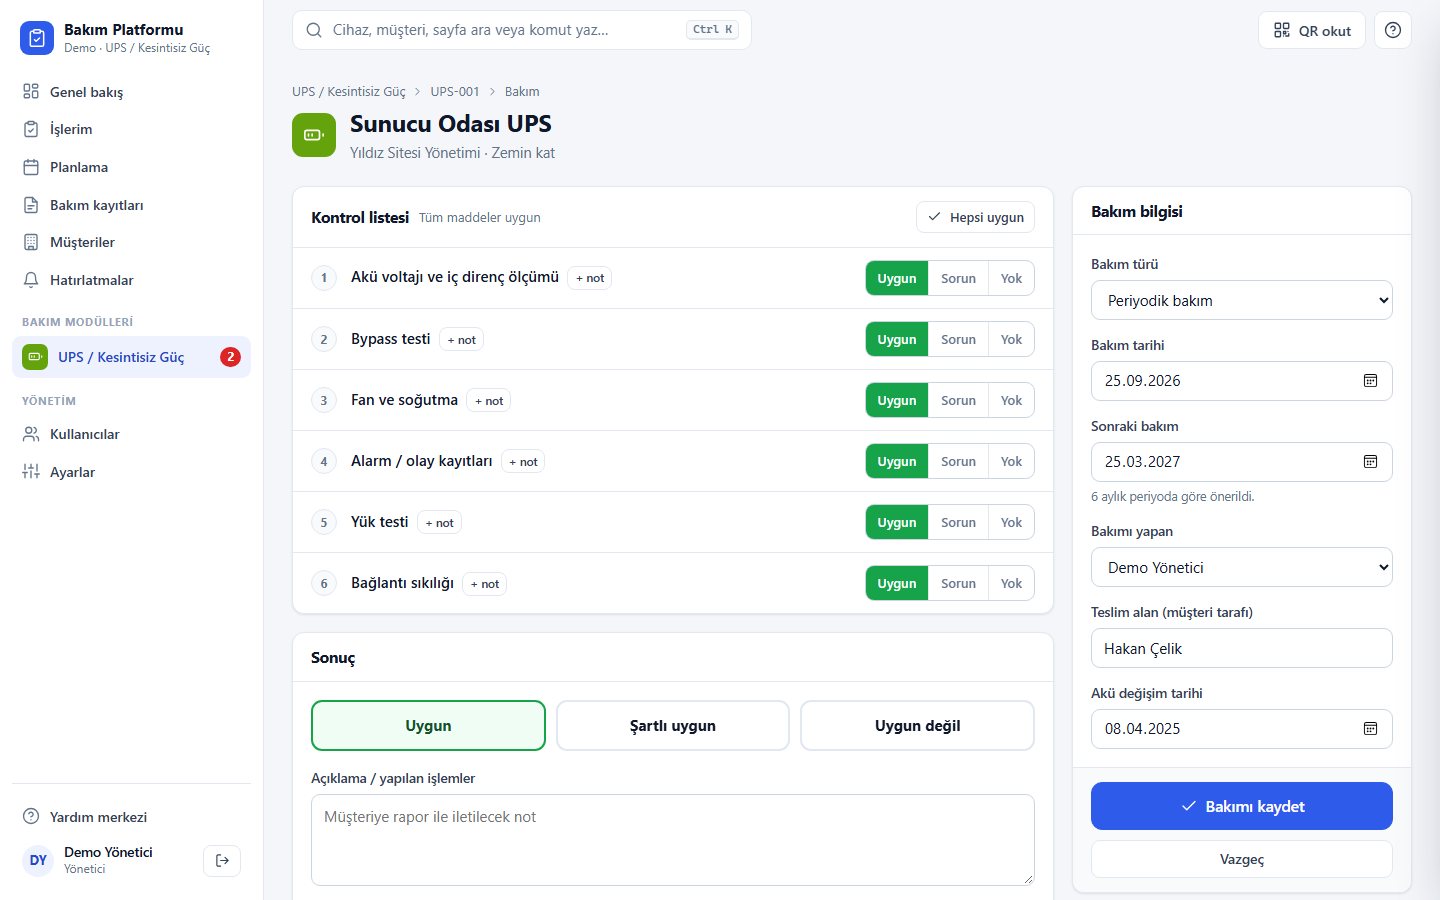Mark Bypass testi as Sorun
The height and width of the screenshot is (900, 1440).
[958, 340]
